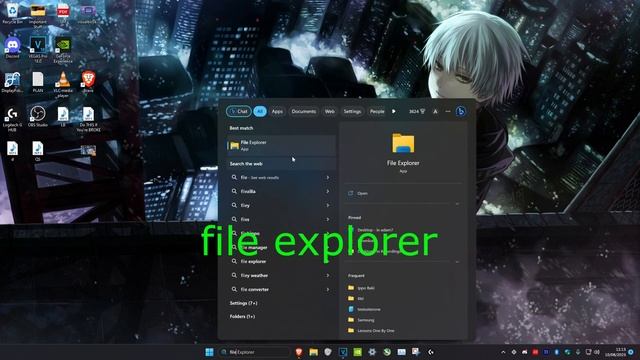Image resolution: width=640 pixels, height=360 pixels.
Task: Show the Folders (1+) results group
Action: pos(242,317)
